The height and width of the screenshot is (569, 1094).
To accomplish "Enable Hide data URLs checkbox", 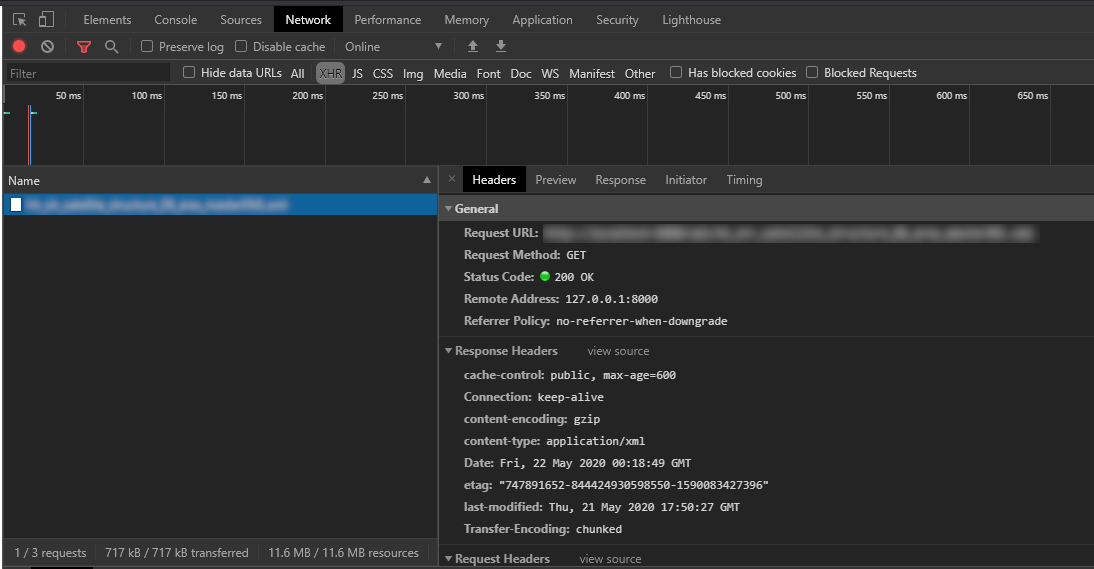I will pos(189,73).
